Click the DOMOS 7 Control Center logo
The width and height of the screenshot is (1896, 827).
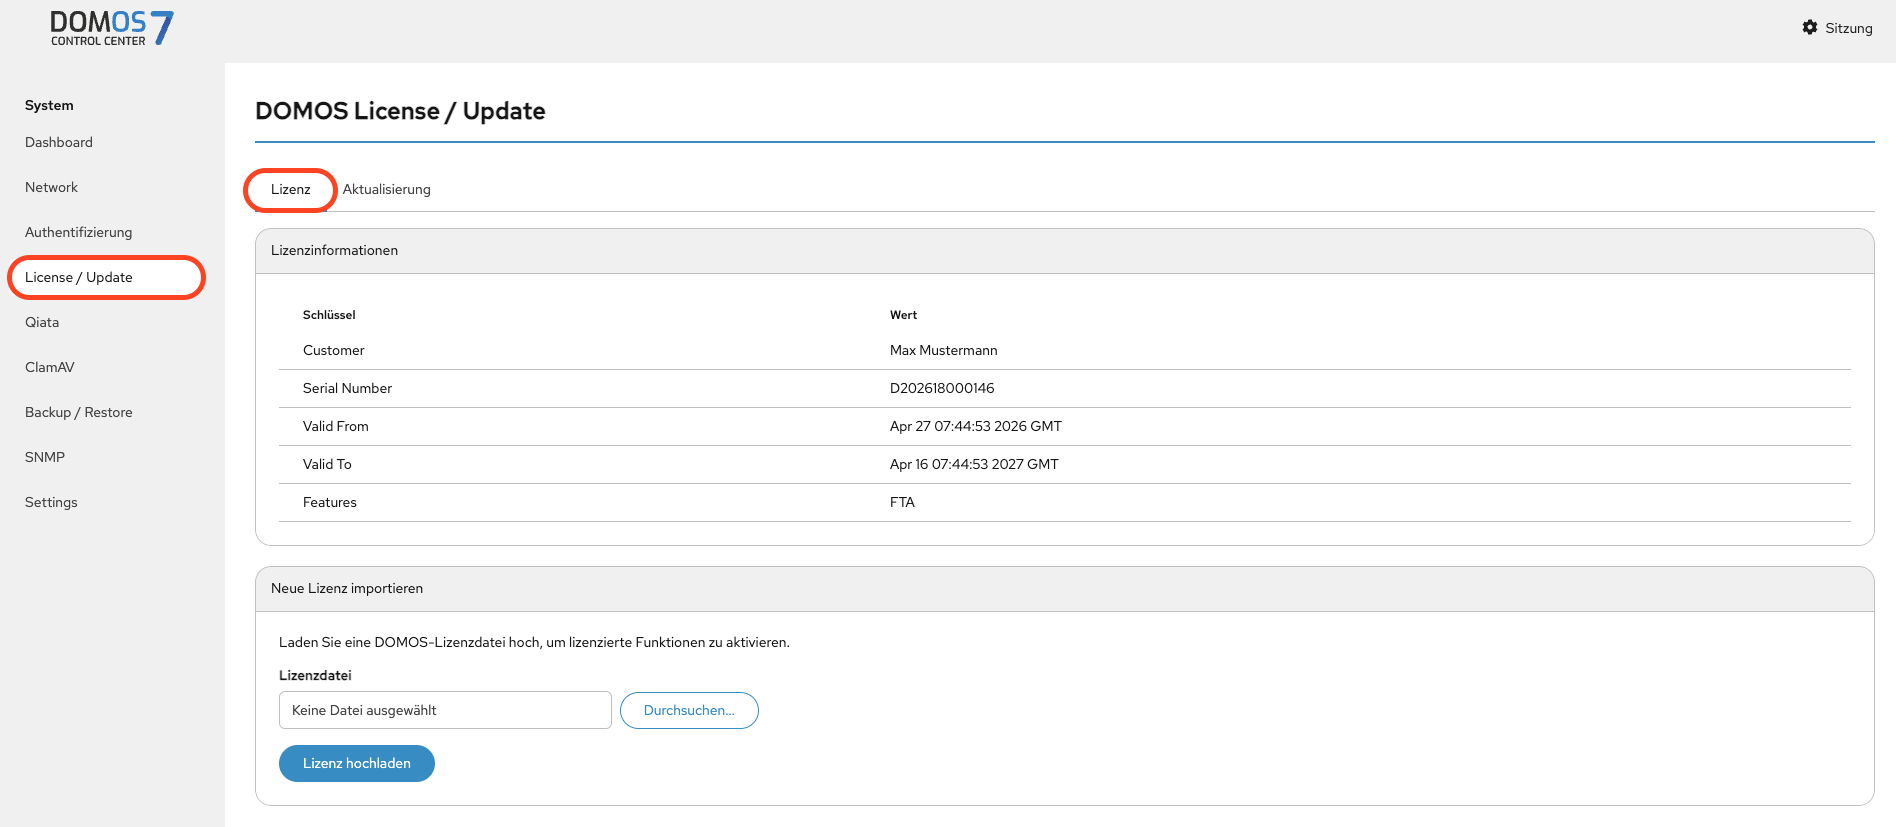pyautogui.click(x=112, y=28)
